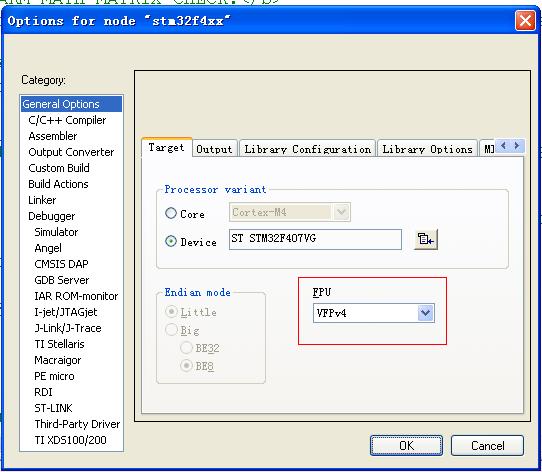Open the Library Configuration tab
The height and width of the screenshot is (472, 542).
click(x=307, y=149)
